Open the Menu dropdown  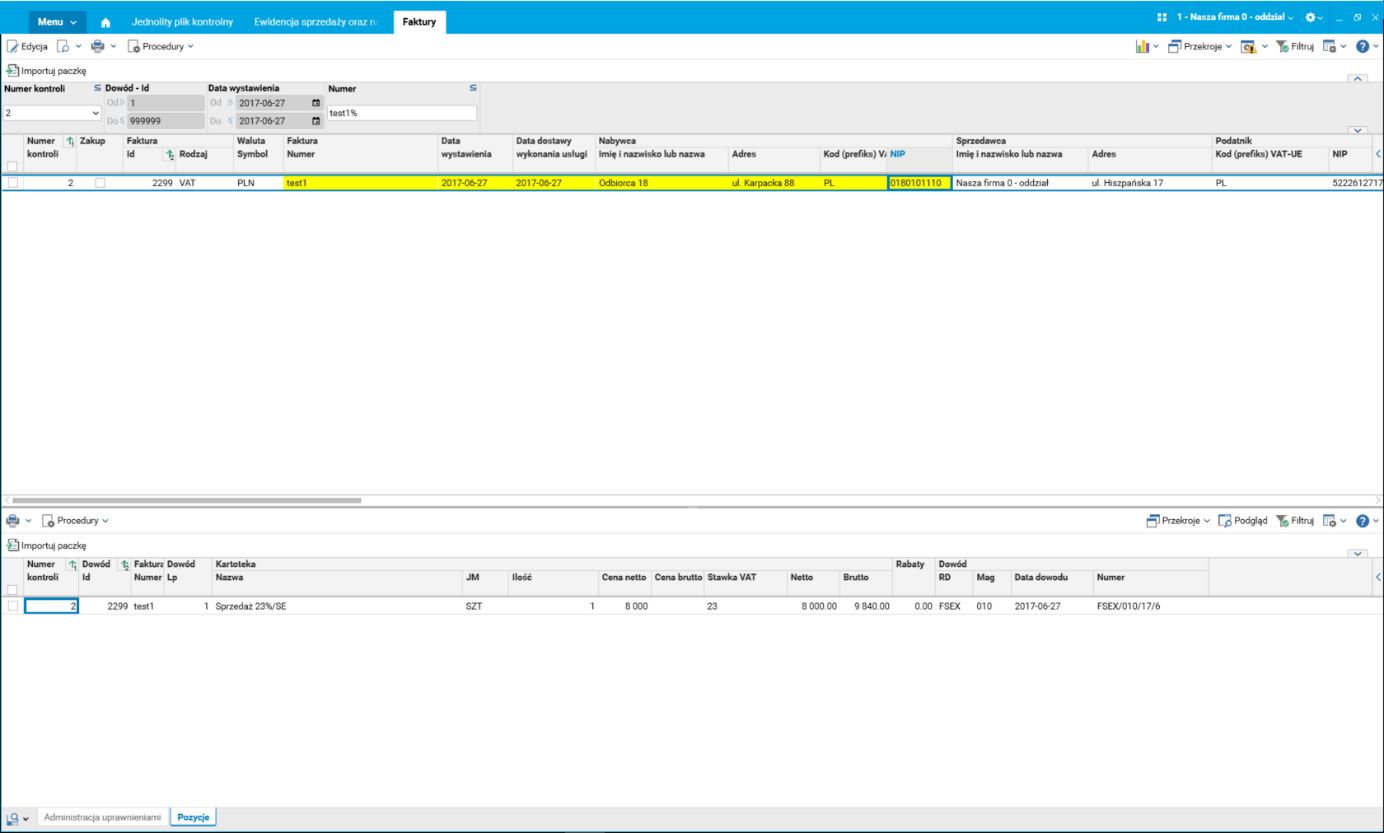(x=57, y=22)
